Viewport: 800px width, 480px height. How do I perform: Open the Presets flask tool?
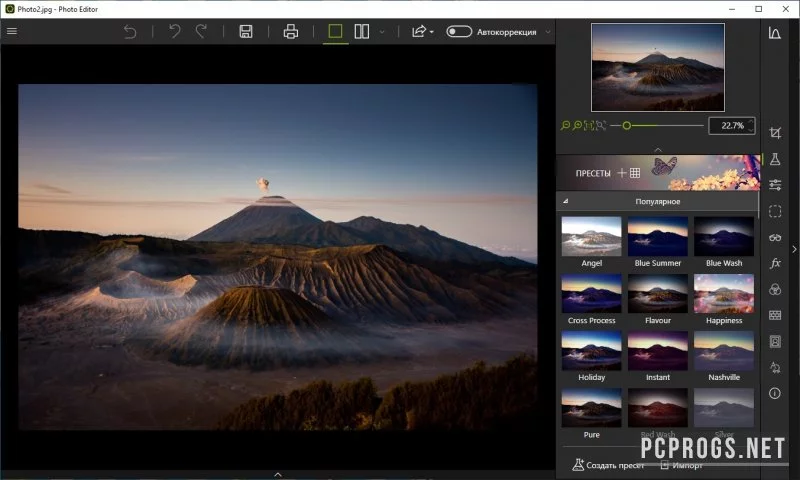pyautogui.click(x=775, y=159)
